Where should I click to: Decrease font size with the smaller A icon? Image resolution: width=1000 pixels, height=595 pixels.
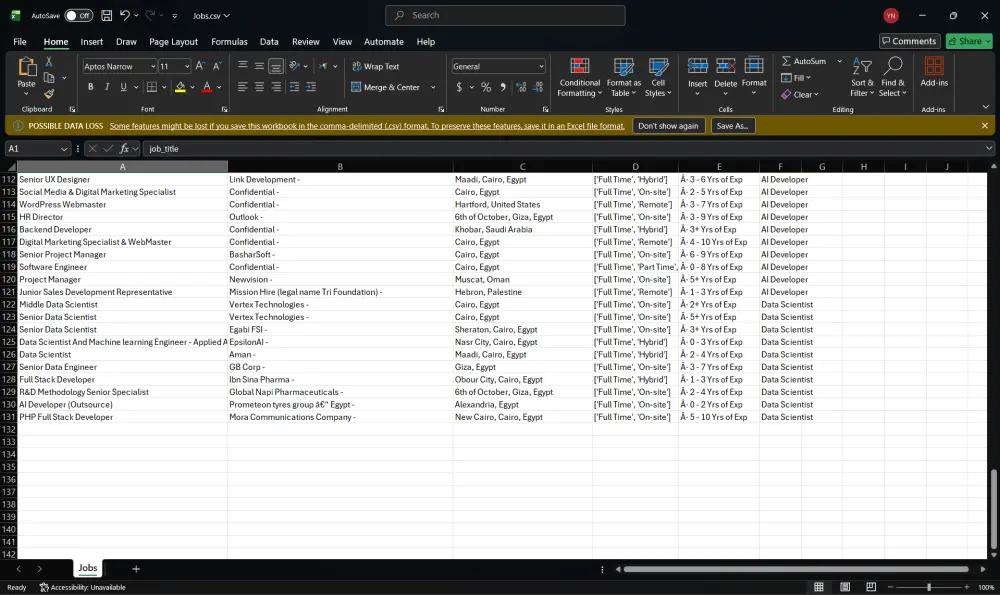point(217,66)
